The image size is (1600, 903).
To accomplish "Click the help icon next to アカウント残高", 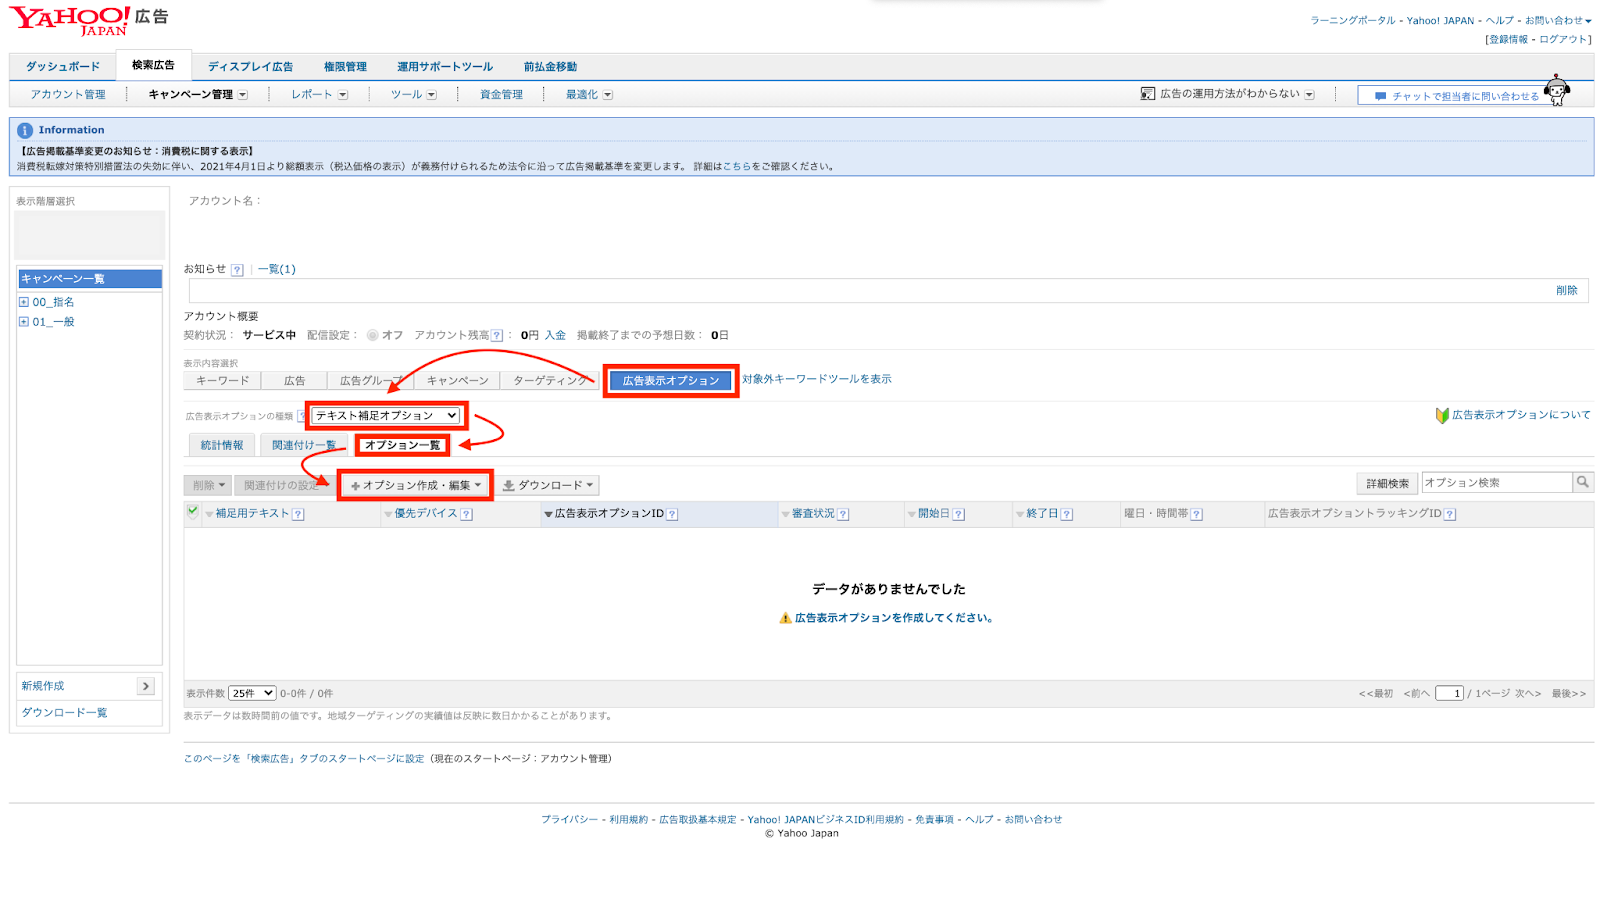I will [x=497, y=336].
